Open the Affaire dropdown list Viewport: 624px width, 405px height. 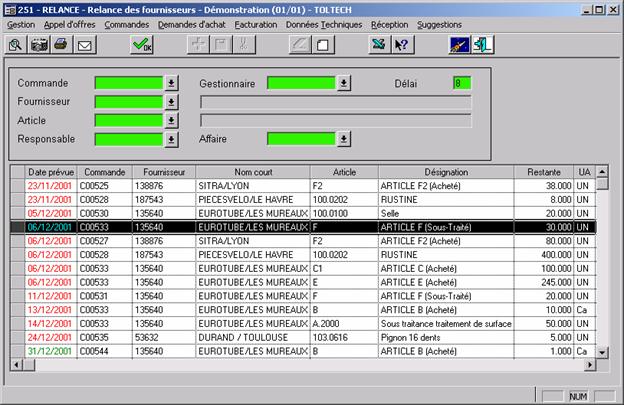pyautogui.click(x=344, y=139)
